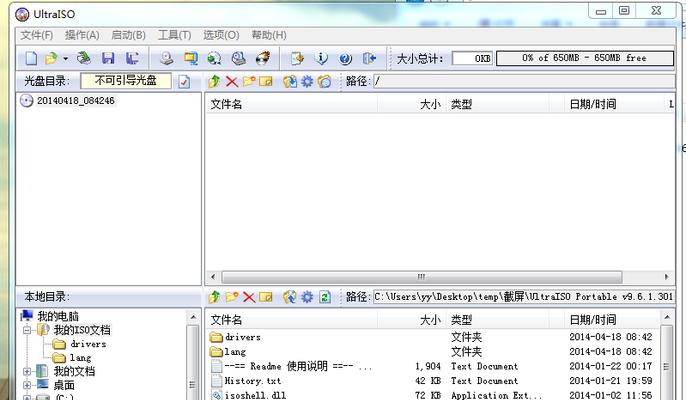Click the right arrow of the image list scrollbar
The height and width of the screenshot is (400, 686).
coord(666,277)
